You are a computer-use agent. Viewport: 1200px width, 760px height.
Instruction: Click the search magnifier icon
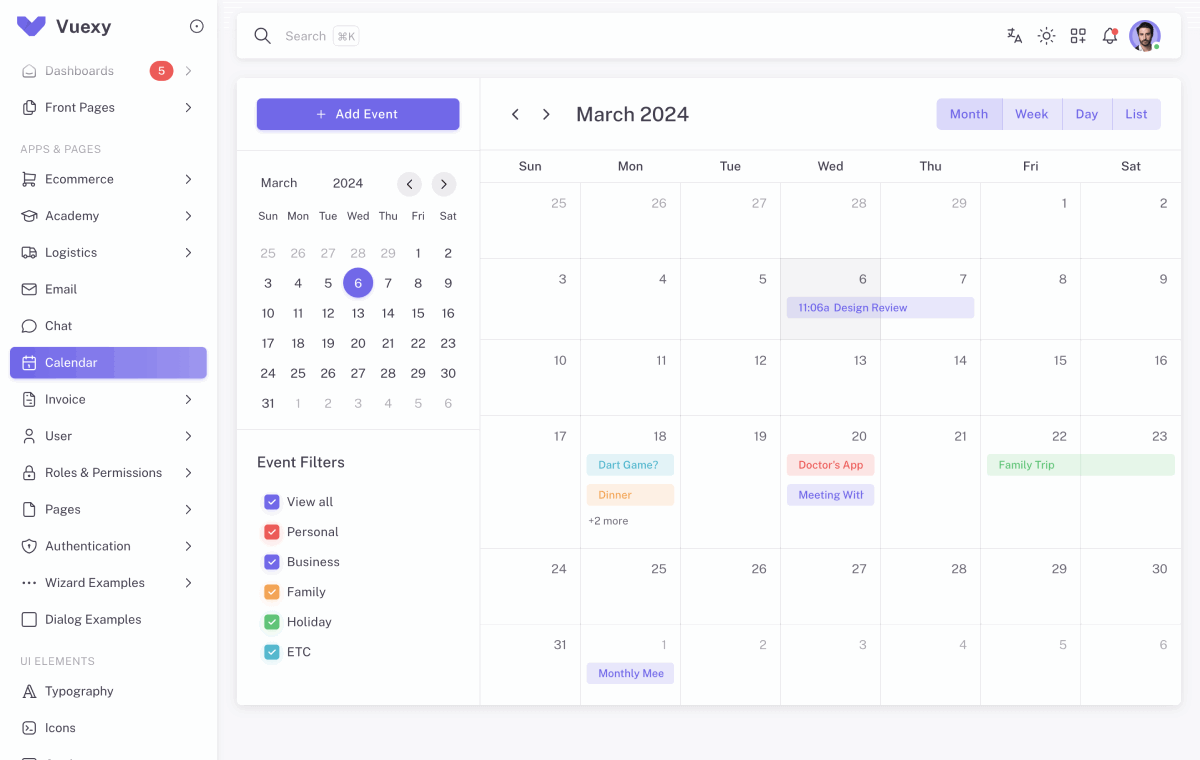pos(262,35)
